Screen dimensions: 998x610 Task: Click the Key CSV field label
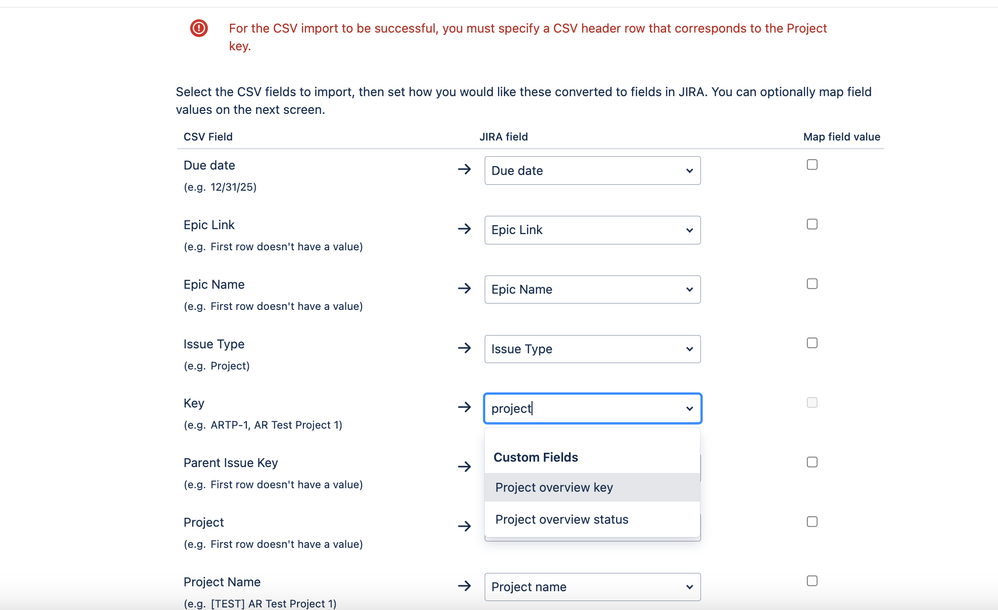click(194, 404)
